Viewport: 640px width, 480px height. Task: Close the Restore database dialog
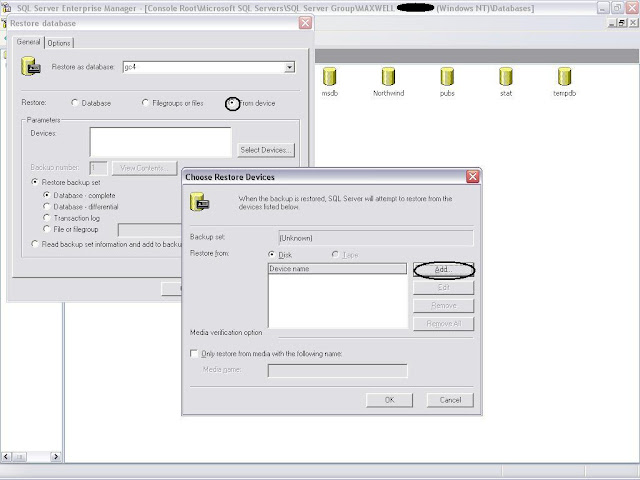pos(305,23)
